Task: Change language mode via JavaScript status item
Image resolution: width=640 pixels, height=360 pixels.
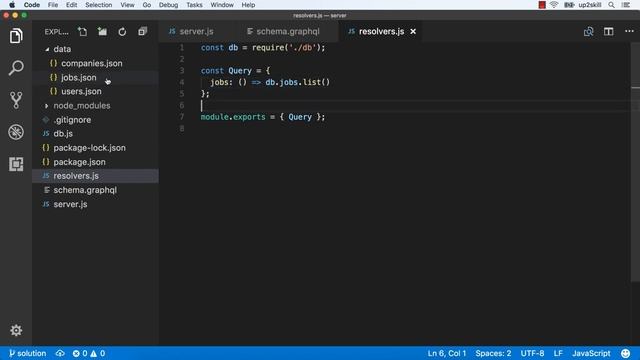Action: point(591,353)
